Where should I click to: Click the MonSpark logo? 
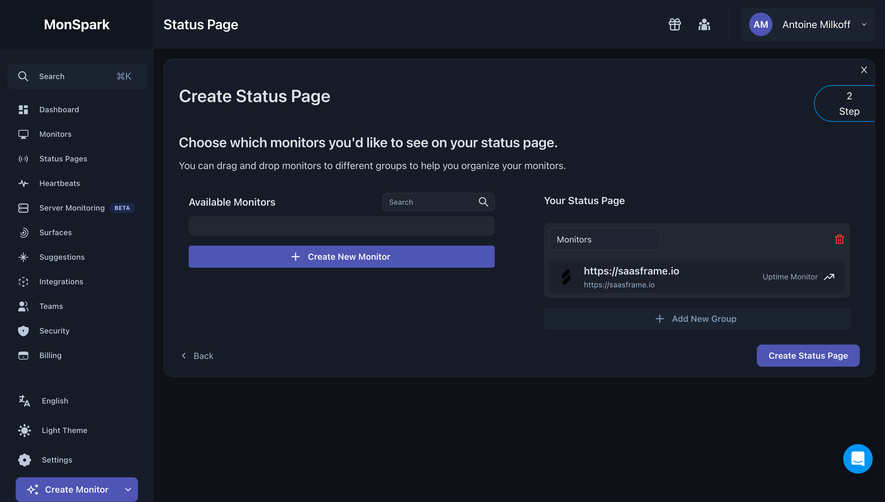tap(77, 24)
